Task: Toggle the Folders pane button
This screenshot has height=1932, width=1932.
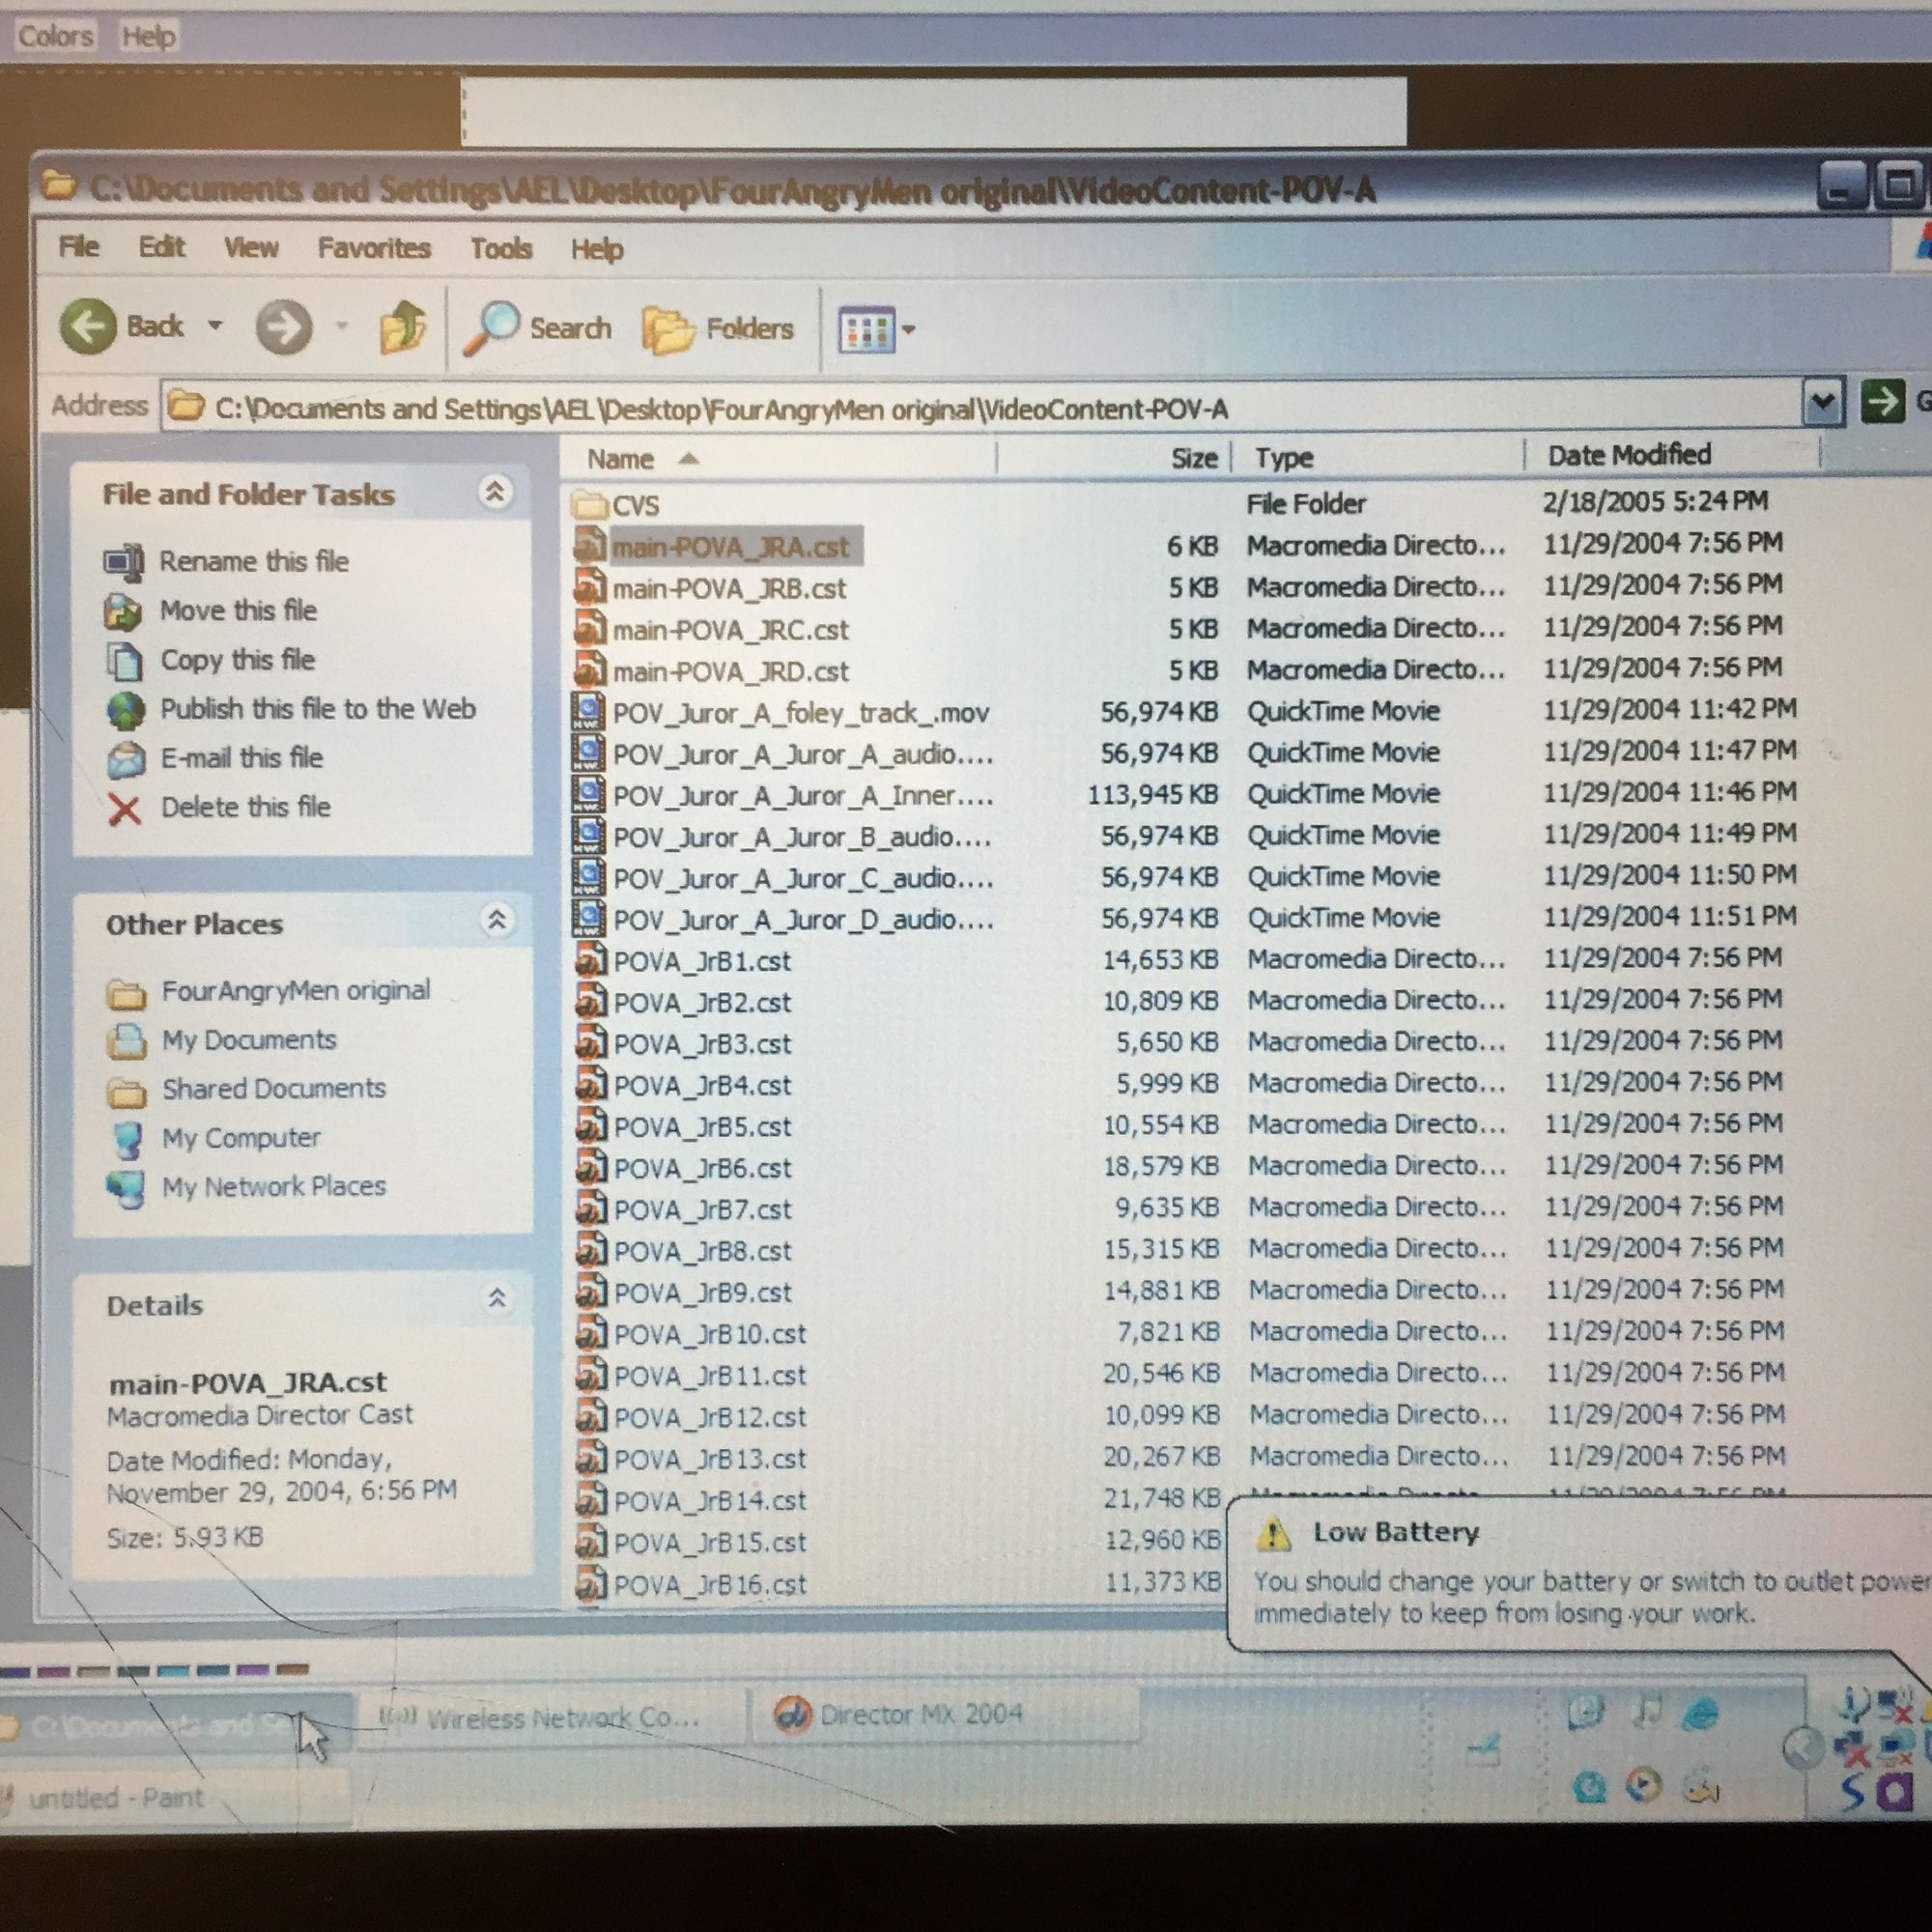Action: [x=718, y=329]
